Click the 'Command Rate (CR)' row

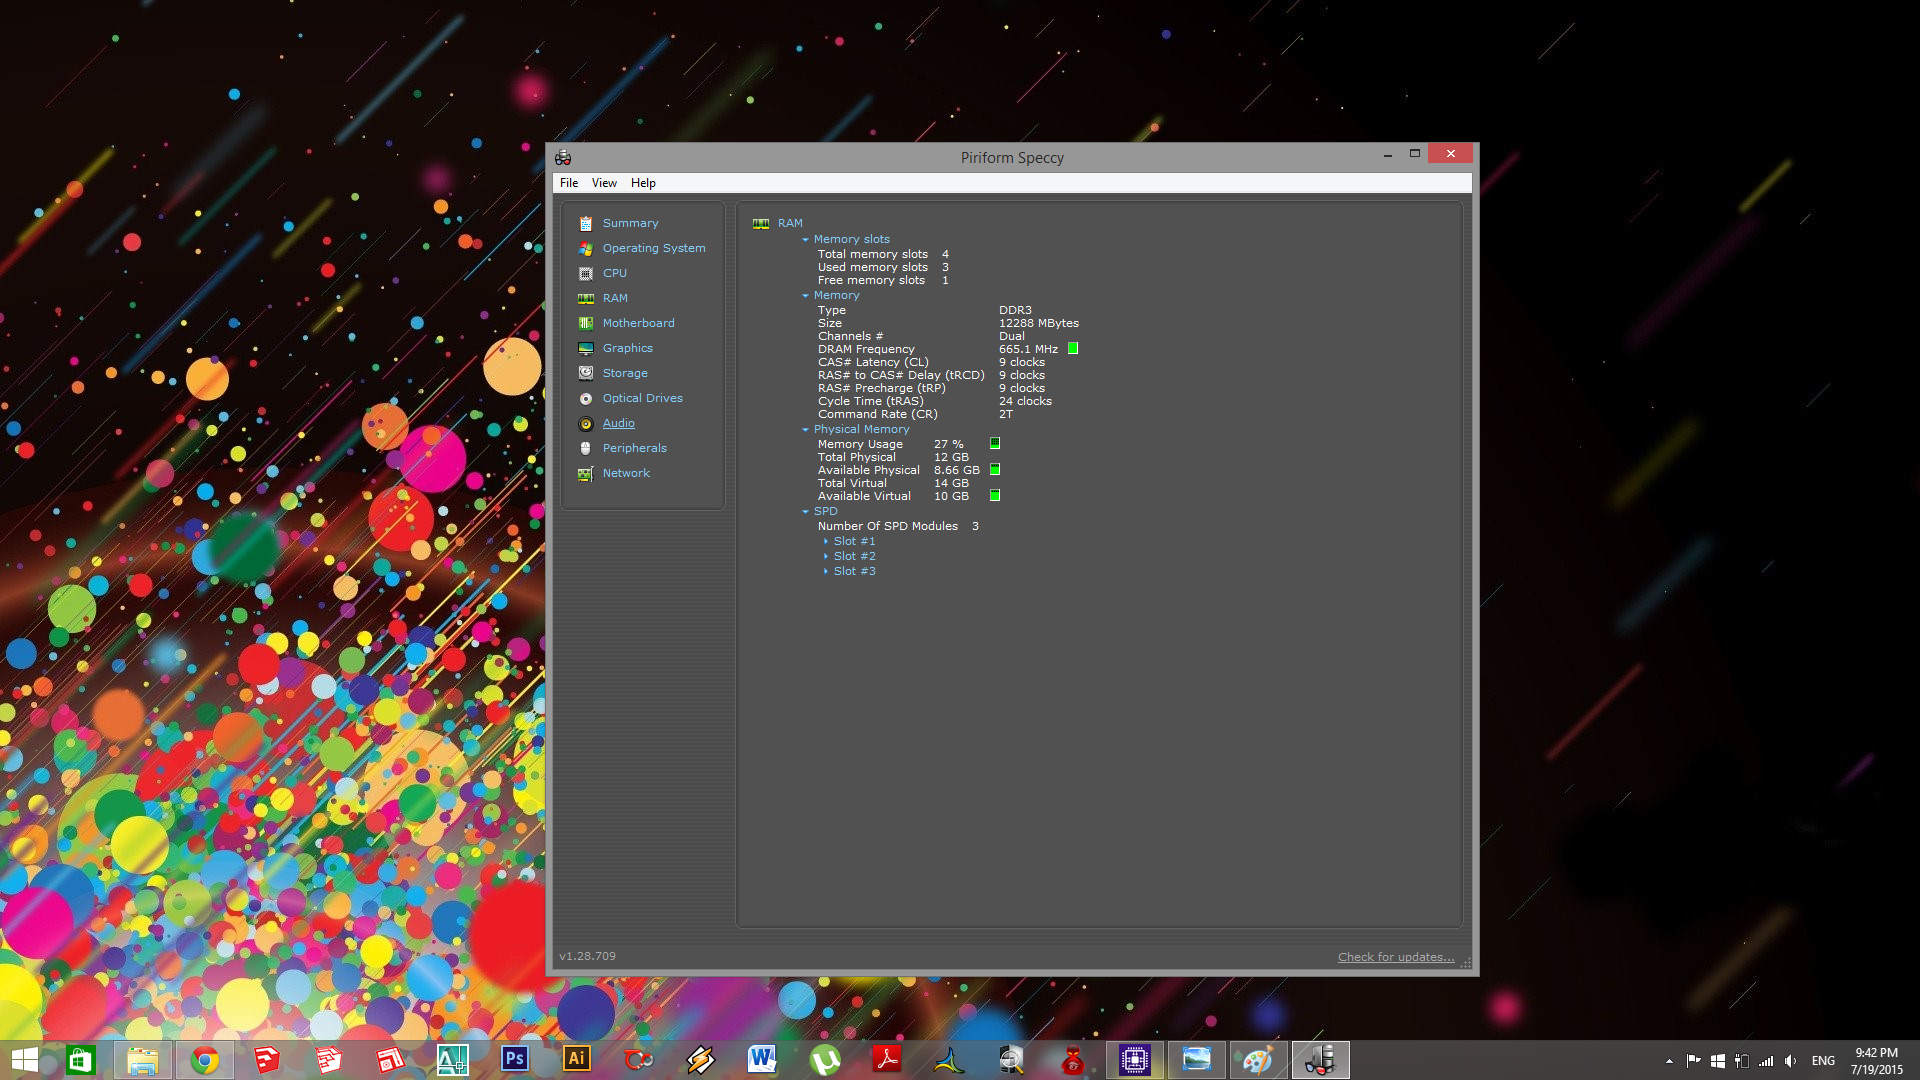pos(915,414)
